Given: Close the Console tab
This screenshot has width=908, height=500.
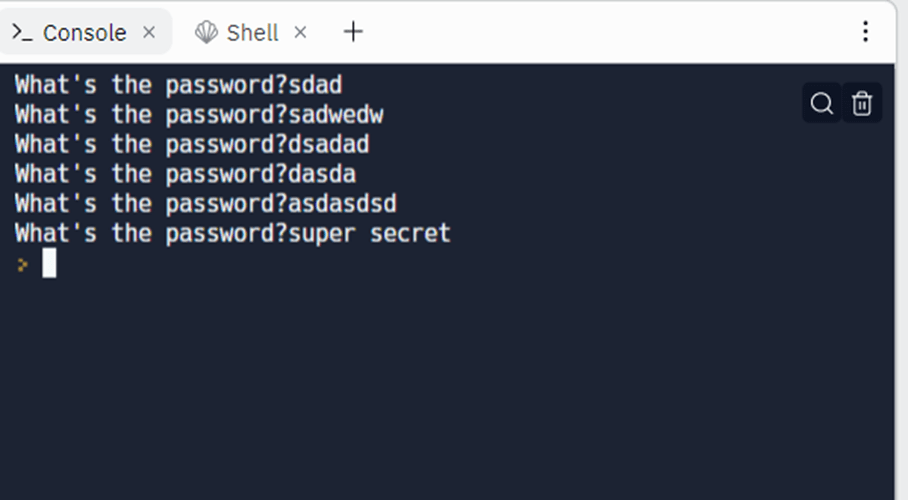Looking at the screenshot, I should [149, 32].
